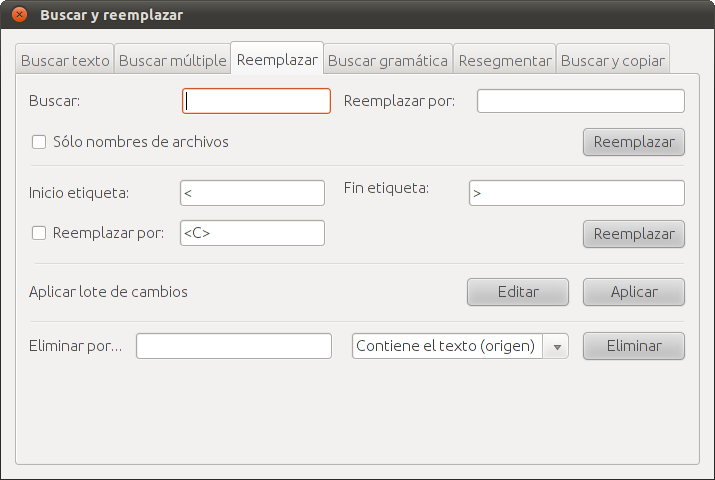Click the Fin etiqueta field

(x=576, y=193)
